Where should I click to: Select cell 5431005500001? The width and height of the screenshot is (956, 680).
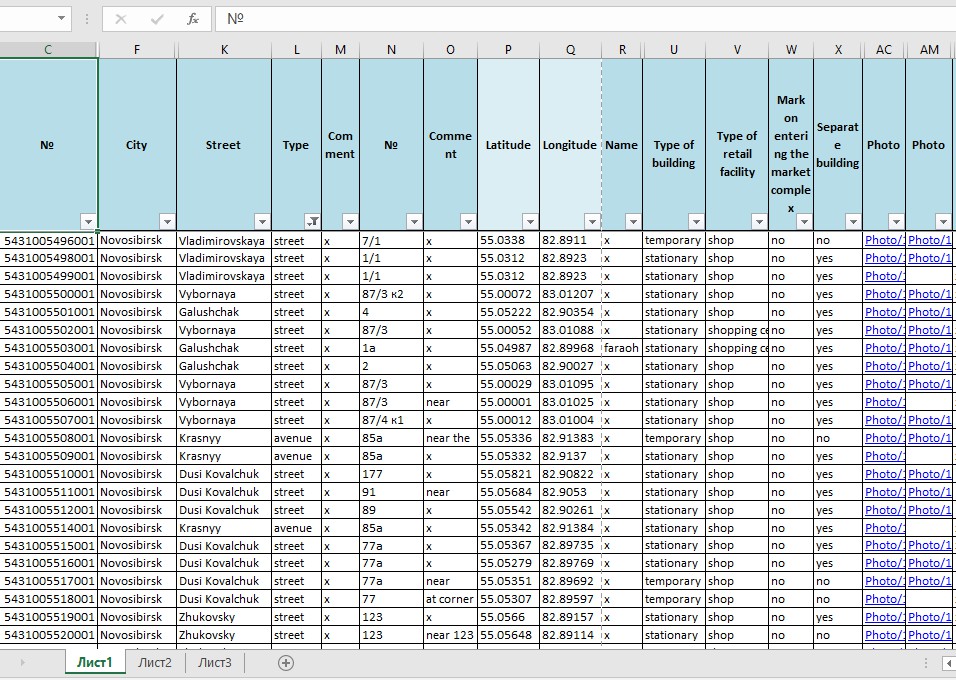click(x=49, y=294)
